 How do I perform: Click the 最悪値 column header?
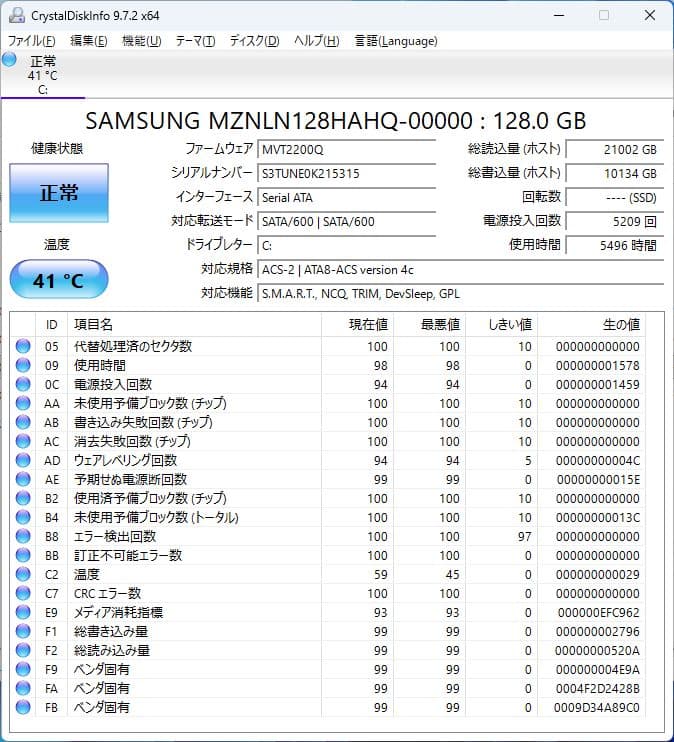click(429, 325)
